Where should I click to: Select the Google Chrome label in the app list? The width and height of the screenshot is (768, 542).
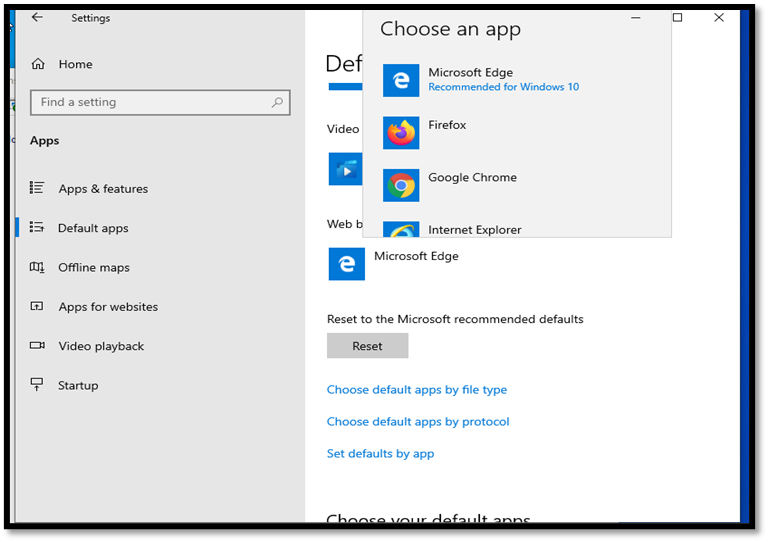(x=473, y=177)
